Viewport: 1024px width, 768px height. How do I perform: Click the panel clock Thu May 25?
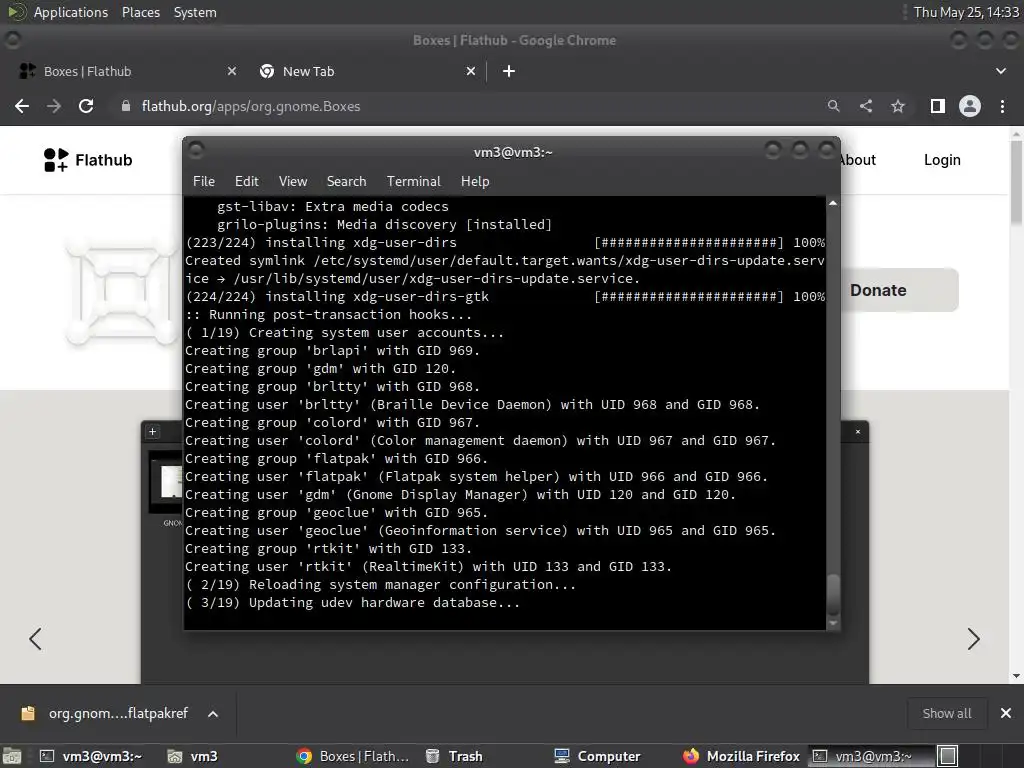pyautogui.click(x=966, y=12)
